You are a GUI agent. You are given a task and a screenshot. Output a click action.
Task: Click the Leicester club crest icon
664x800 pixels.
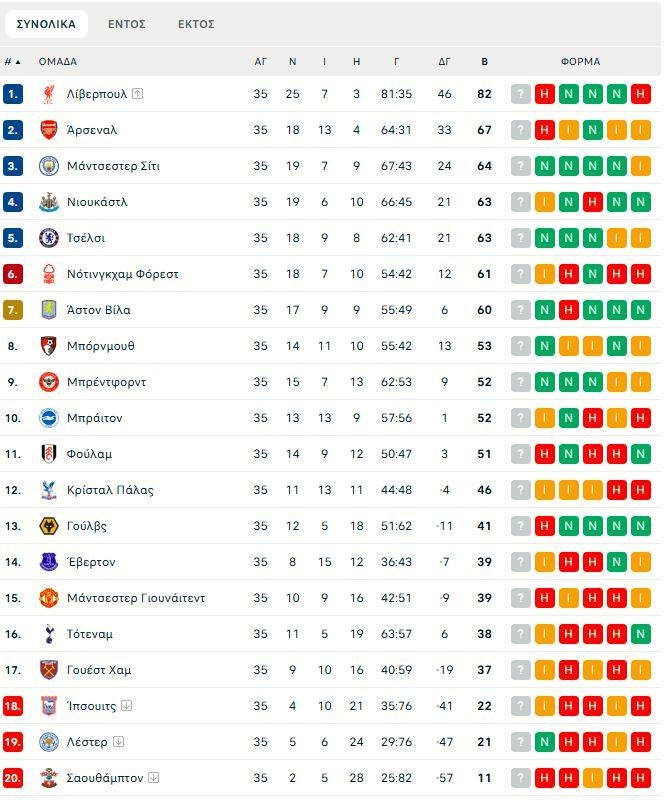48,742
